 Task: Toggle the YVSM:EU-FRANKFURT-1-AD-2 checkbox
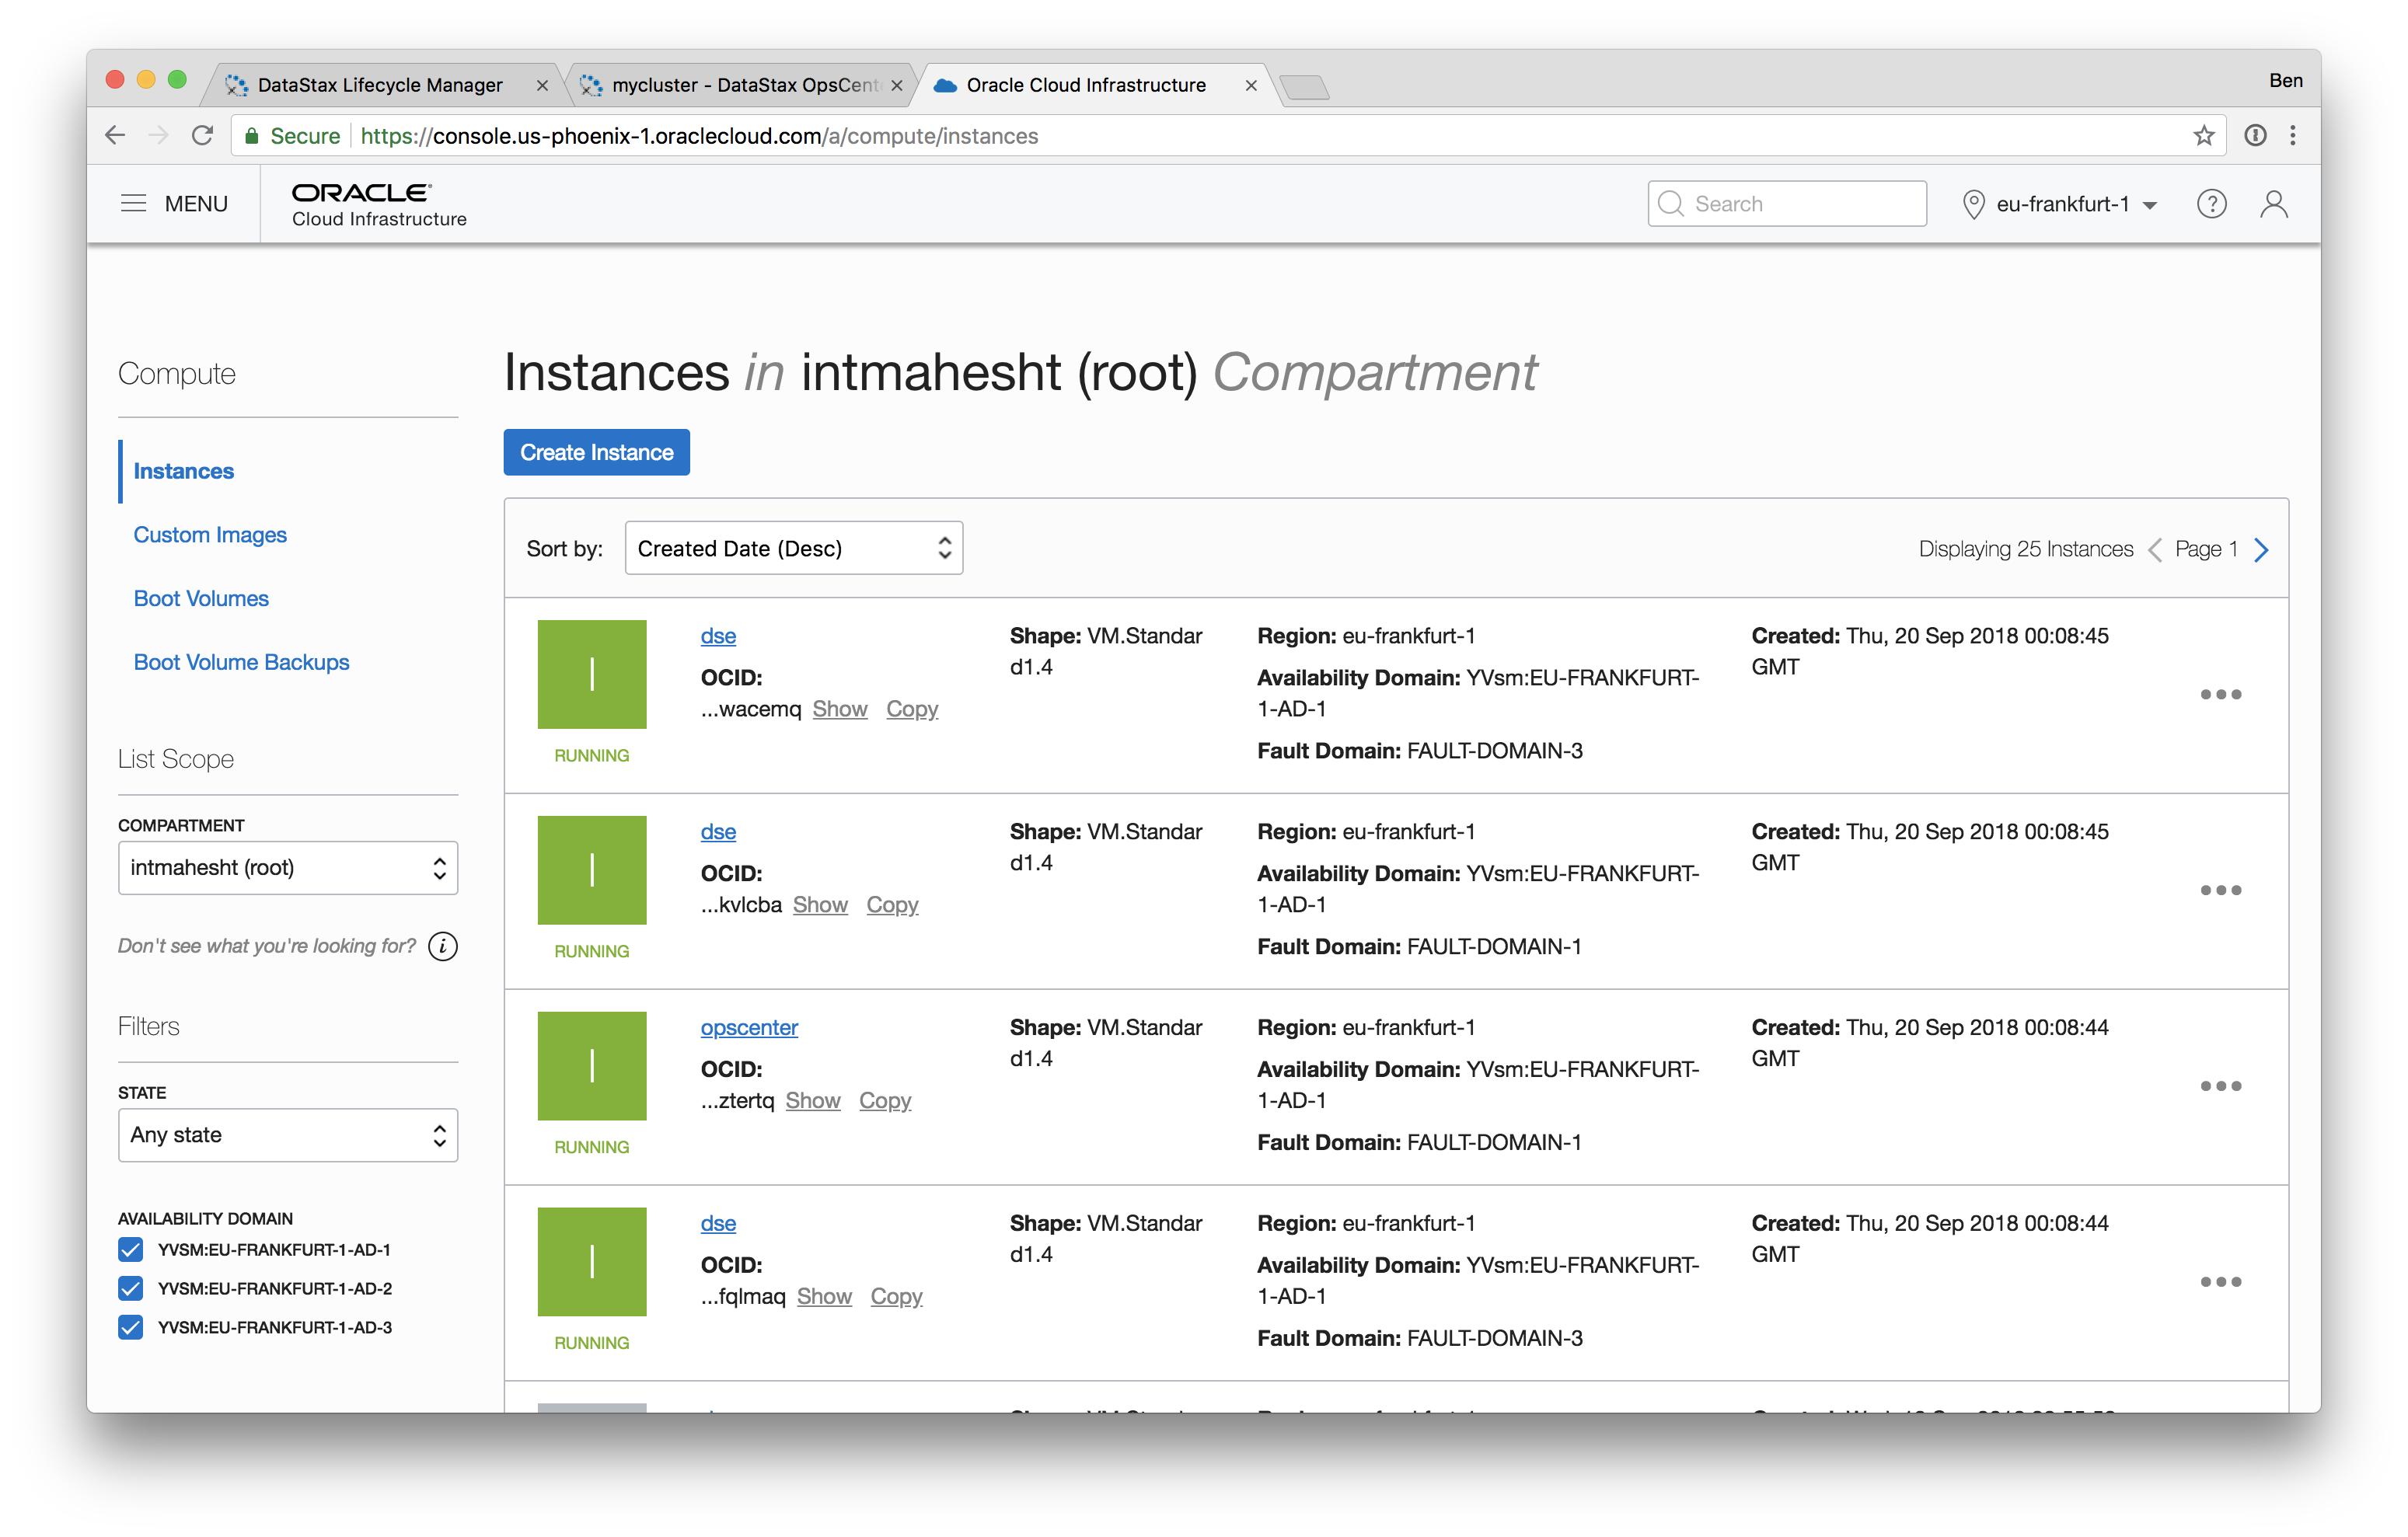[131, 1289]
